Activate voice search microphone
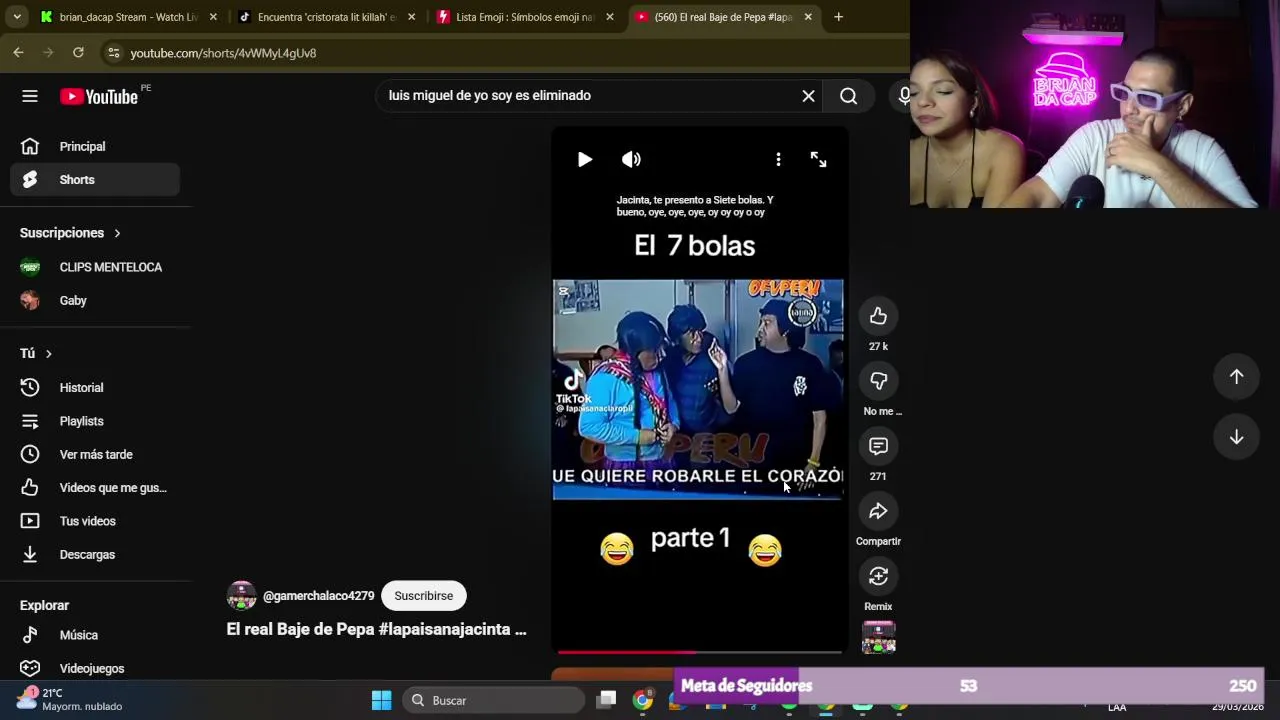The height and width of the screenshot is (720, 1280). point(903,96)
